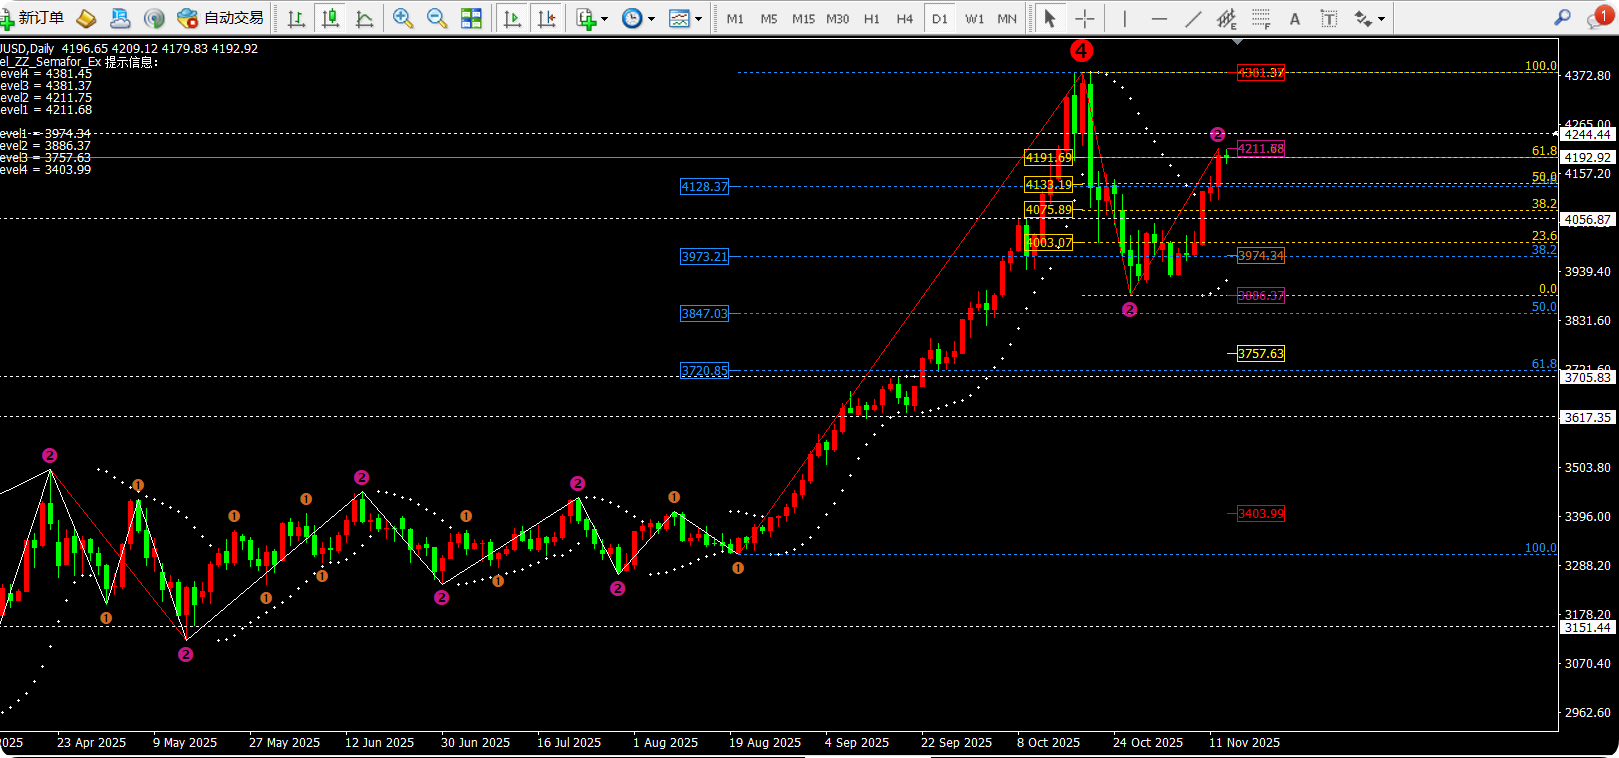Click the clock periods icon
This screenshot has width=1619, height=758.
point(632,18)
